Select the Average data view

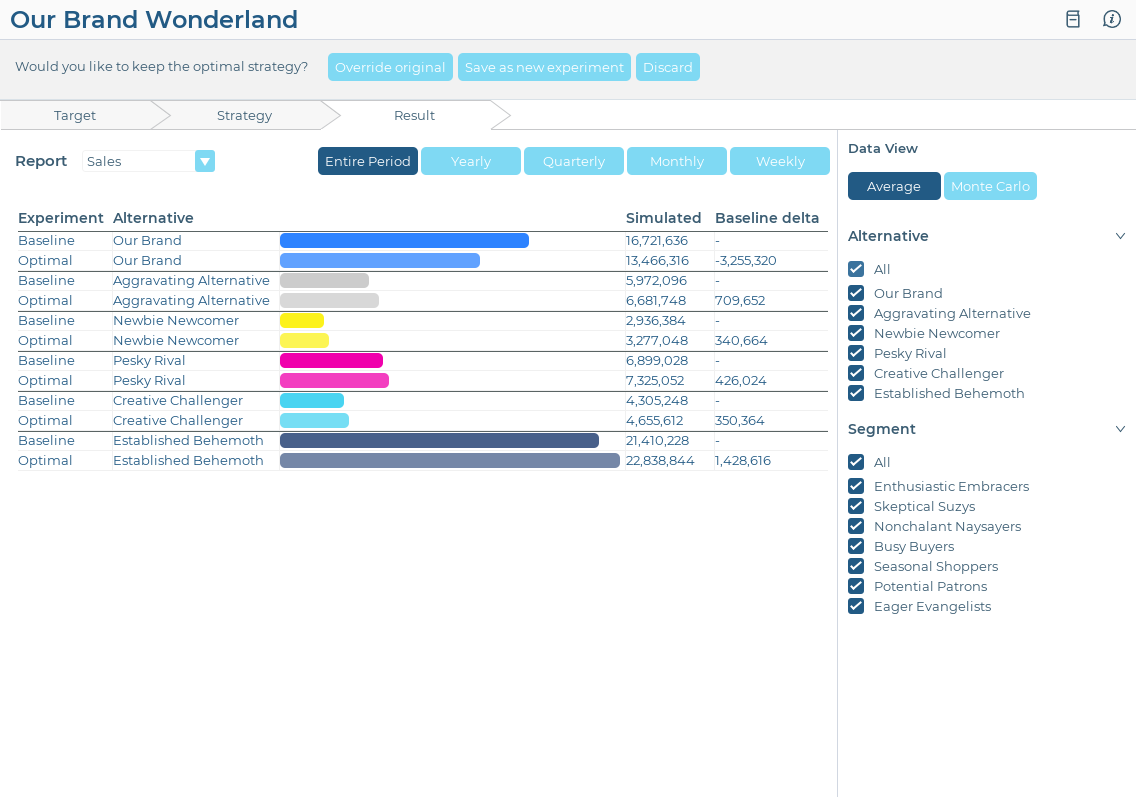pyautogui.click(x=894, y=185)
